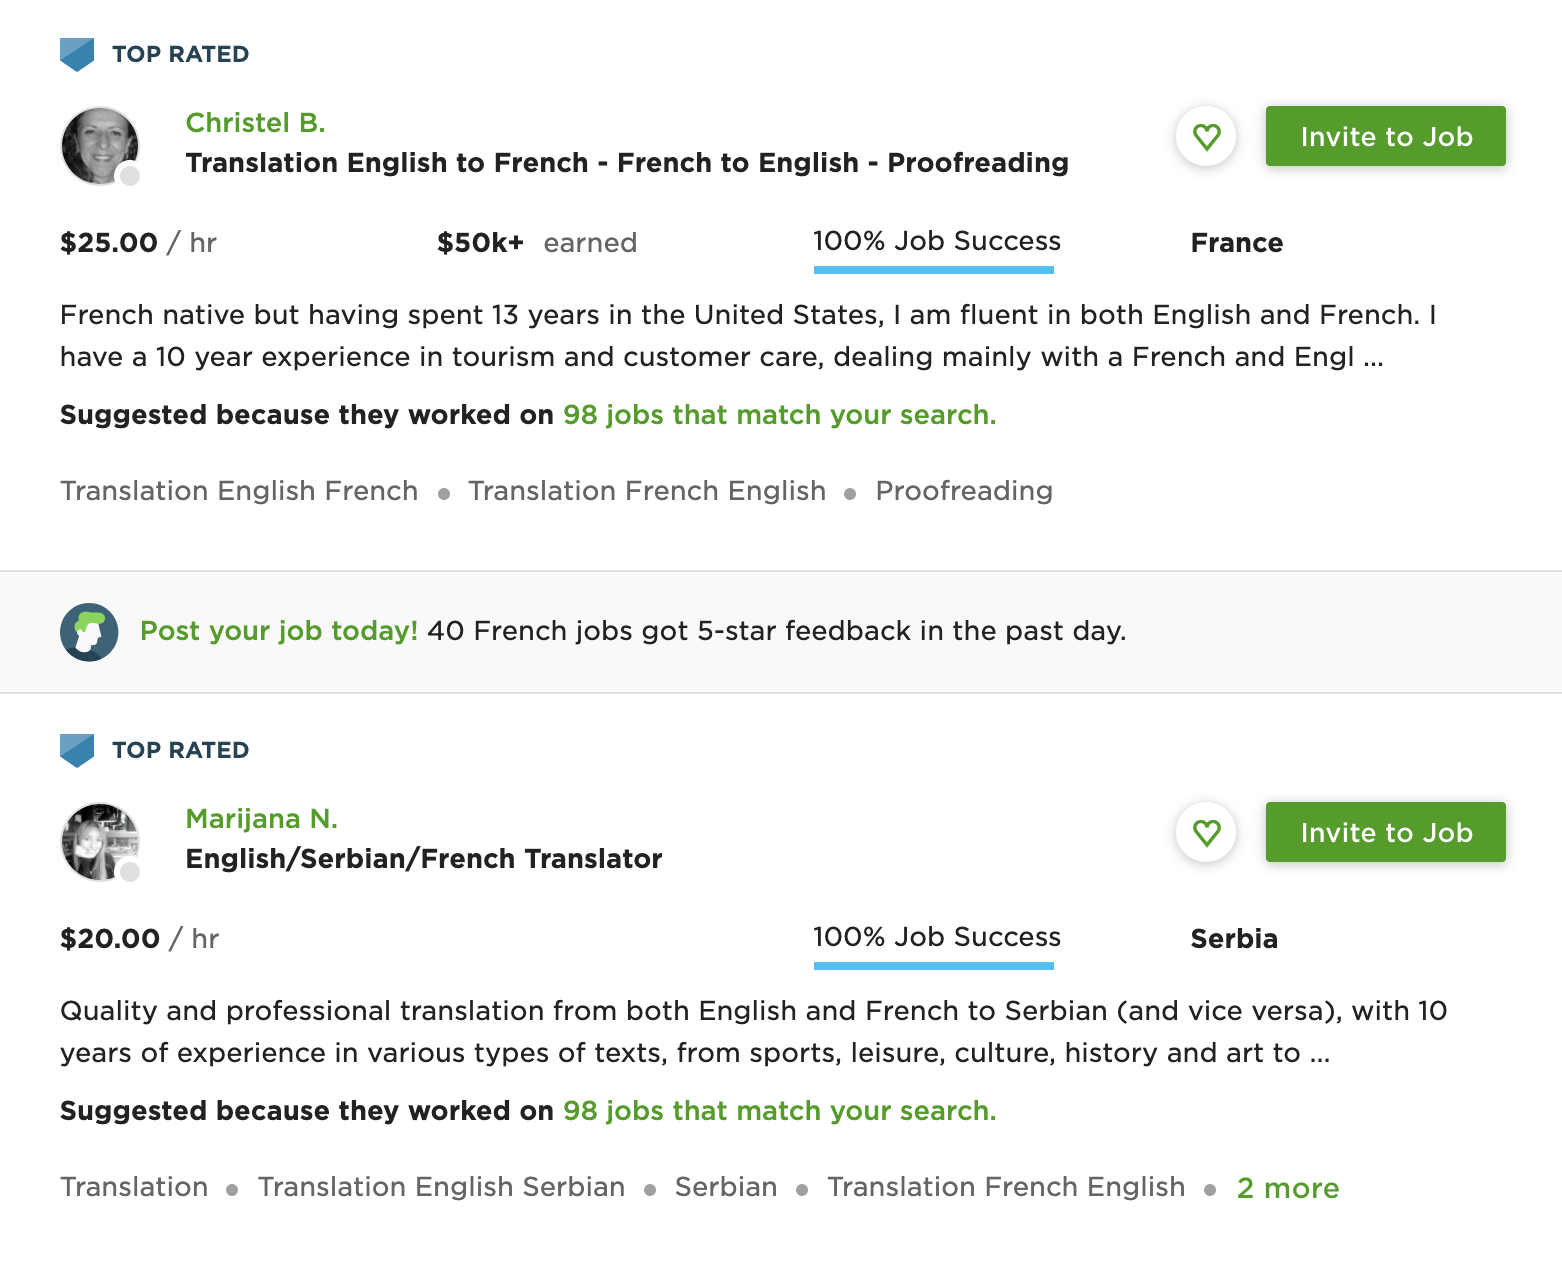This screenshot has width=1562, height=1264.
Task: Open Marijana N.'s profile photo
Action: click(x=100, y=842)
